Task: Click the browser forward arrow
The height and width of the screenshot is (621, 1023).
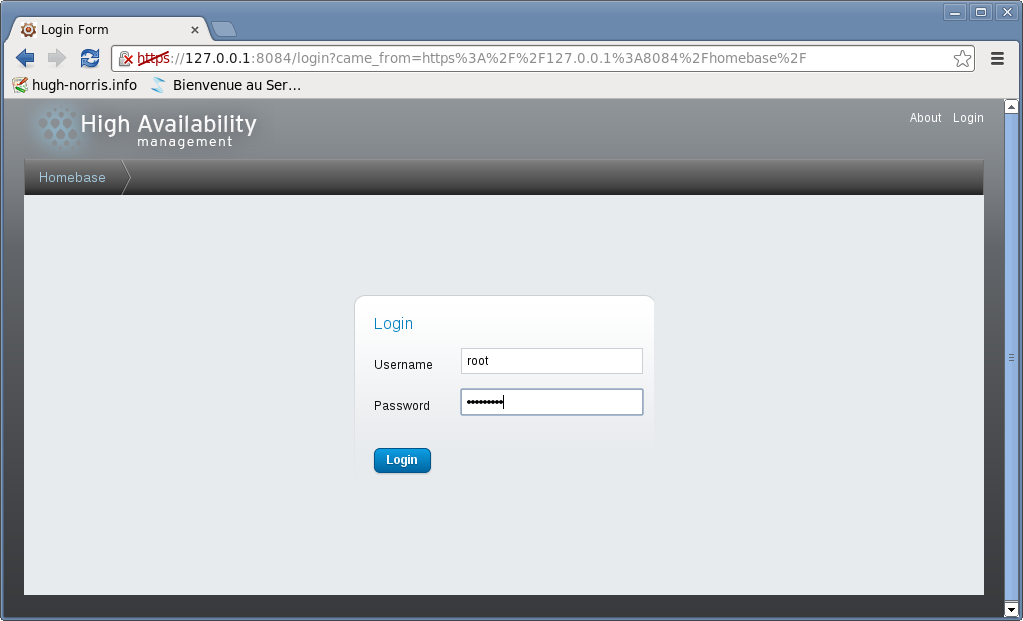Action: click(56, 58)
